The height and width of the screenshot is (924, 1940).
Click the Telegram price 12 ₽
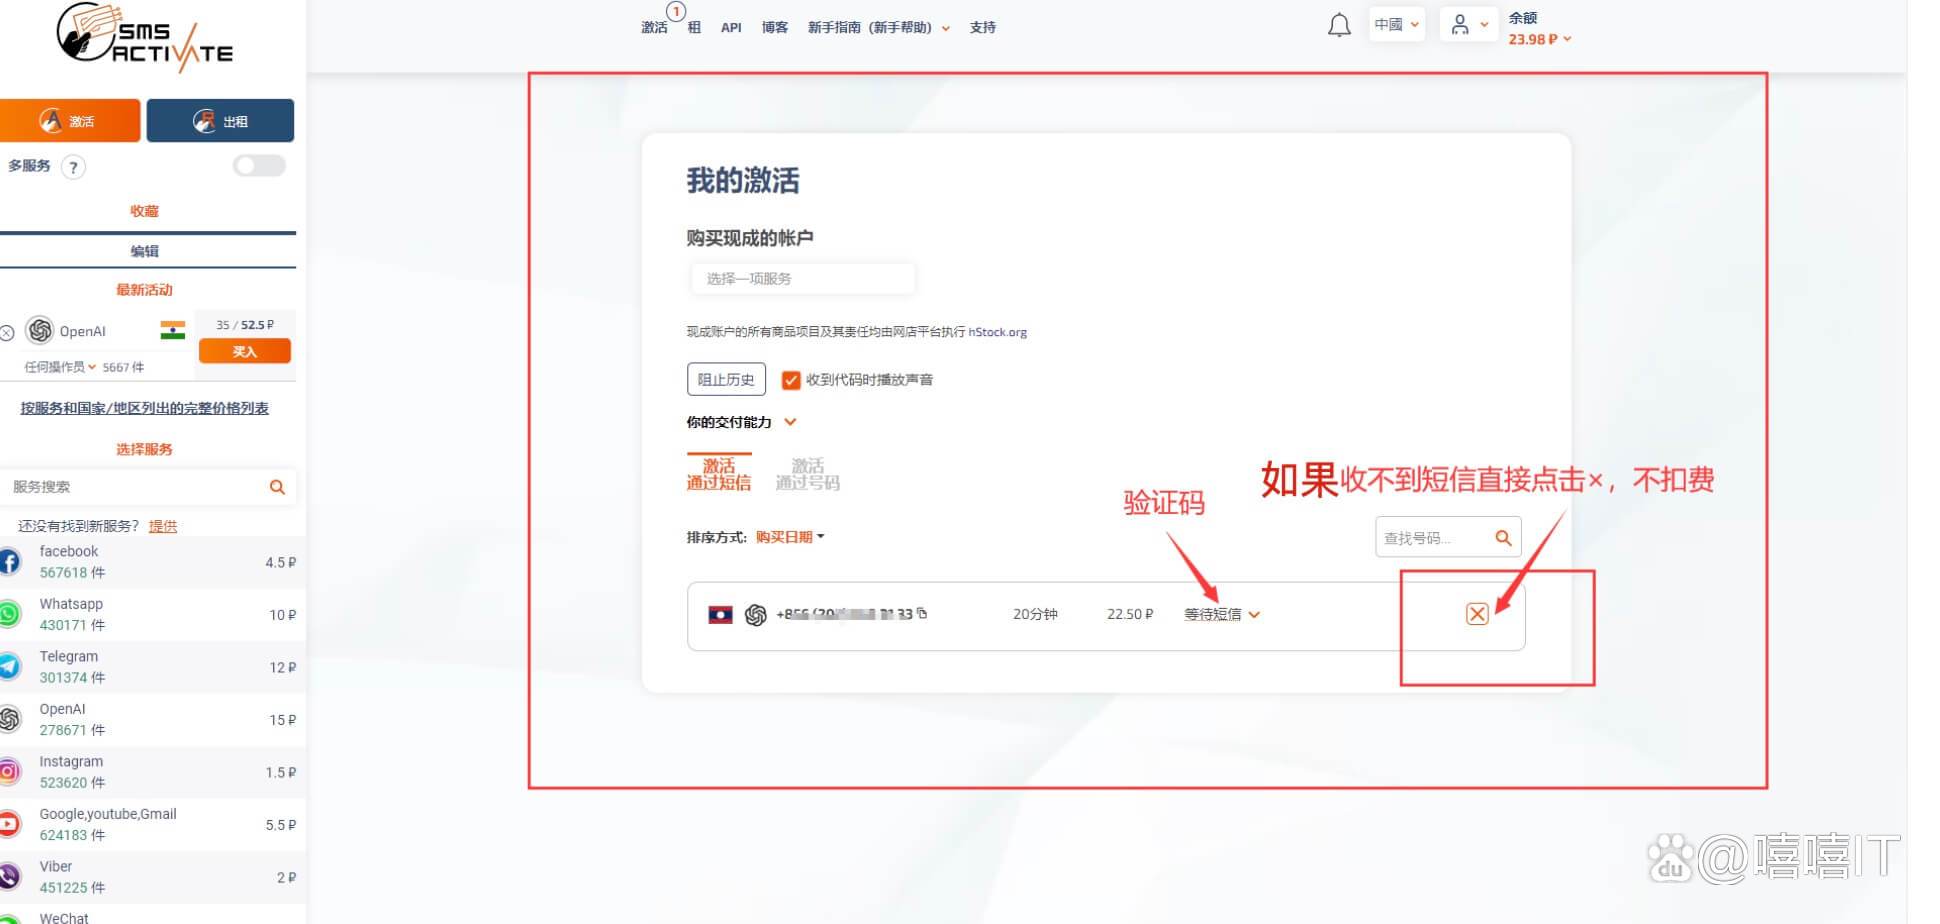283,667
